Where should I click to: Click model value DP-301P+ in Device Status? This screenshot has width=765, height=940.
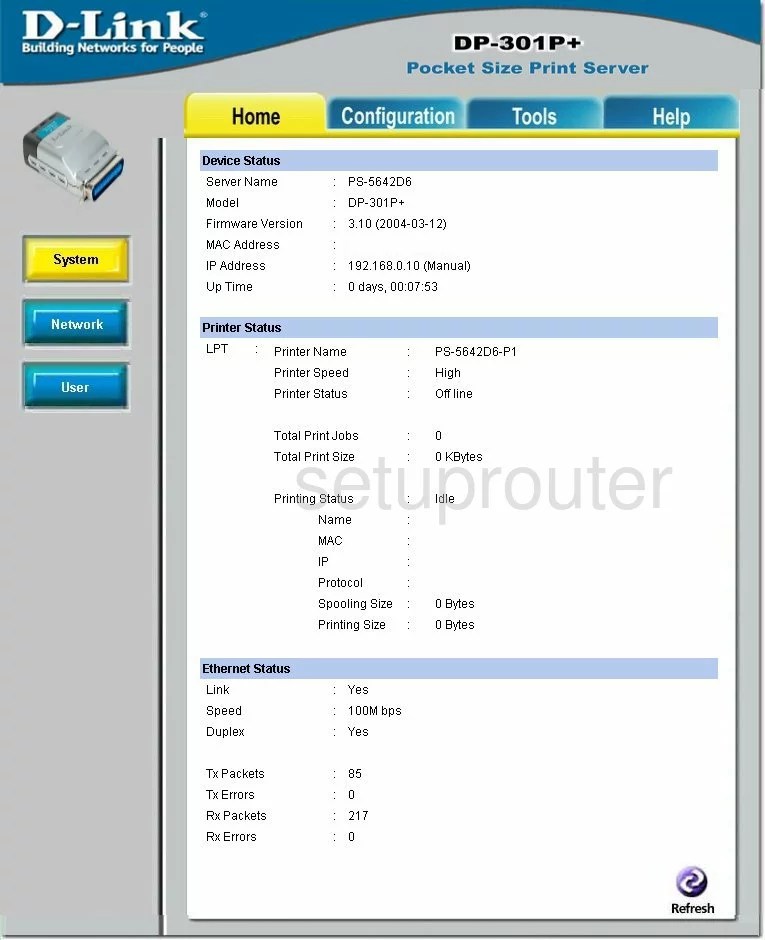click(376, 203)
